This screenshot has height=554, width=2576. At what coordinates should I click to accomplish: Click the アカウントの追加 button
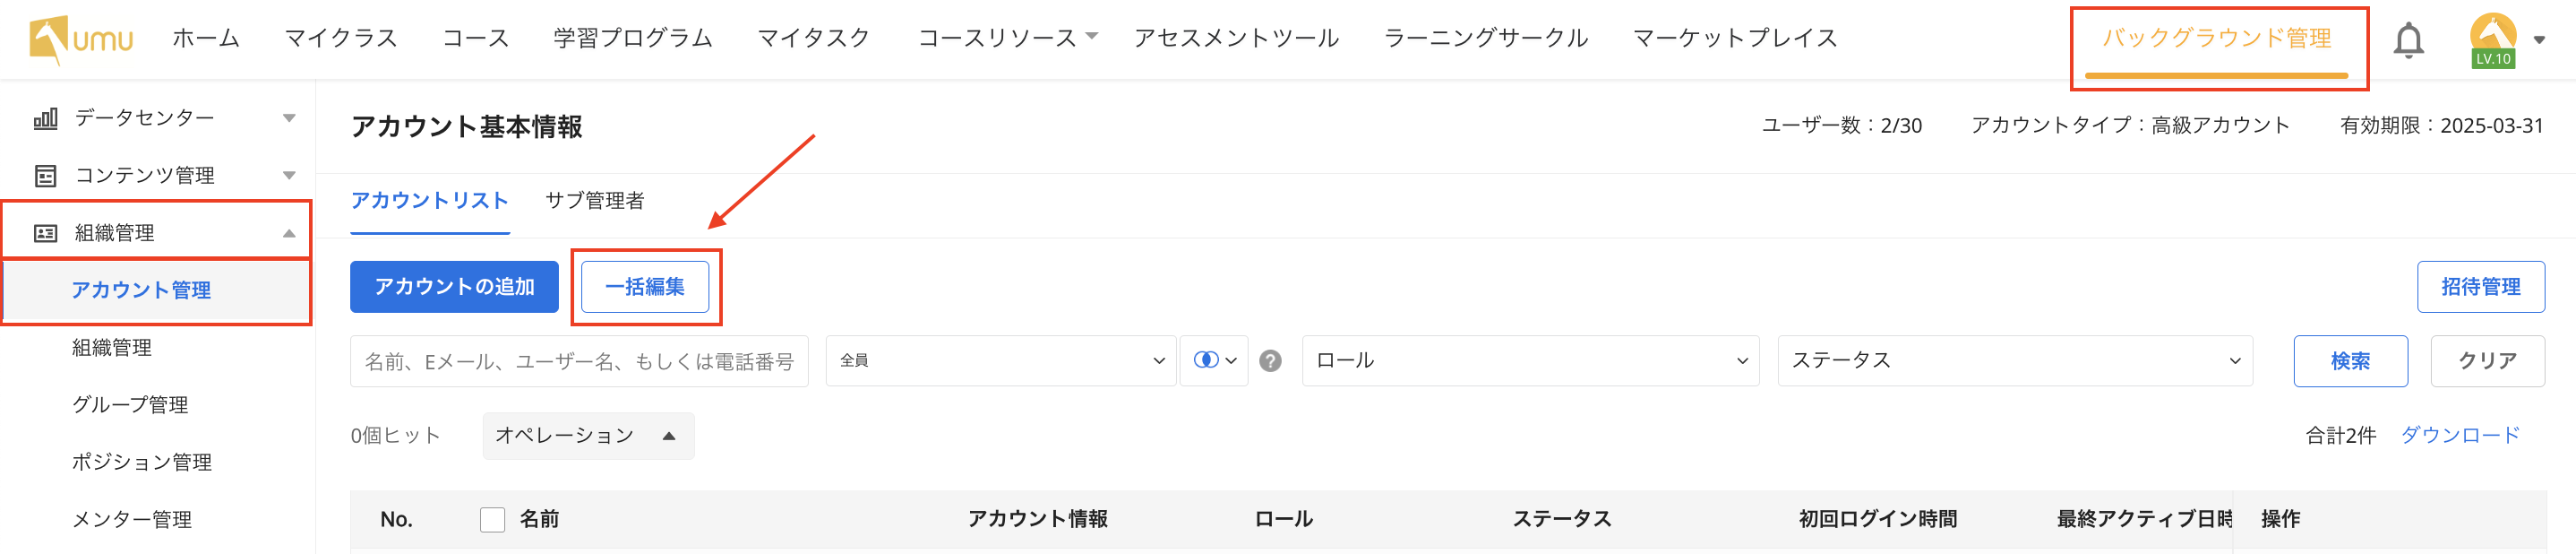[454, 287]
